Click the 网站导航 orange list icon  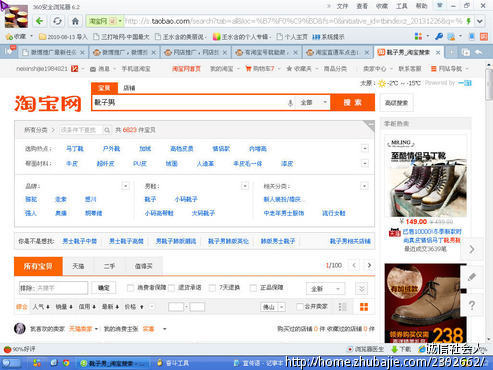coord(434,69)
